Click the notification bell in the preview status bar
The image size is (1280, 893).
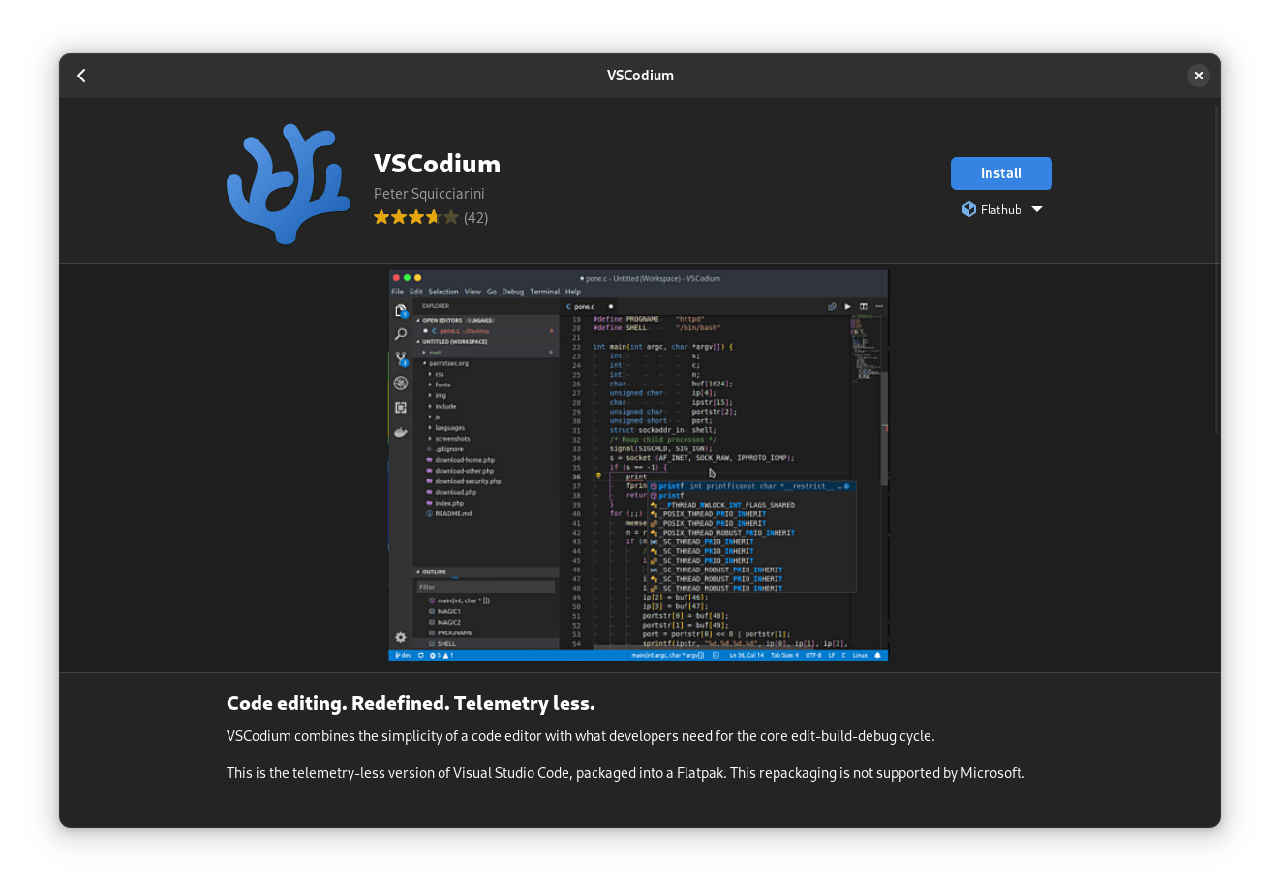pyautogui.click(x=878, y=656)
